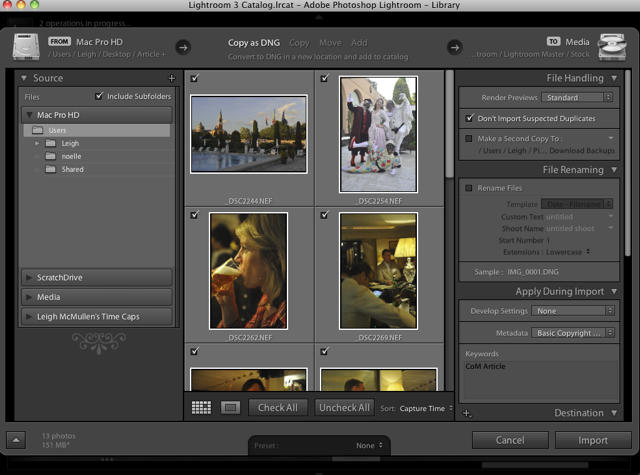The image size is (640, 475).
Task: Switch to grid view icon
Action: point(201,408)
